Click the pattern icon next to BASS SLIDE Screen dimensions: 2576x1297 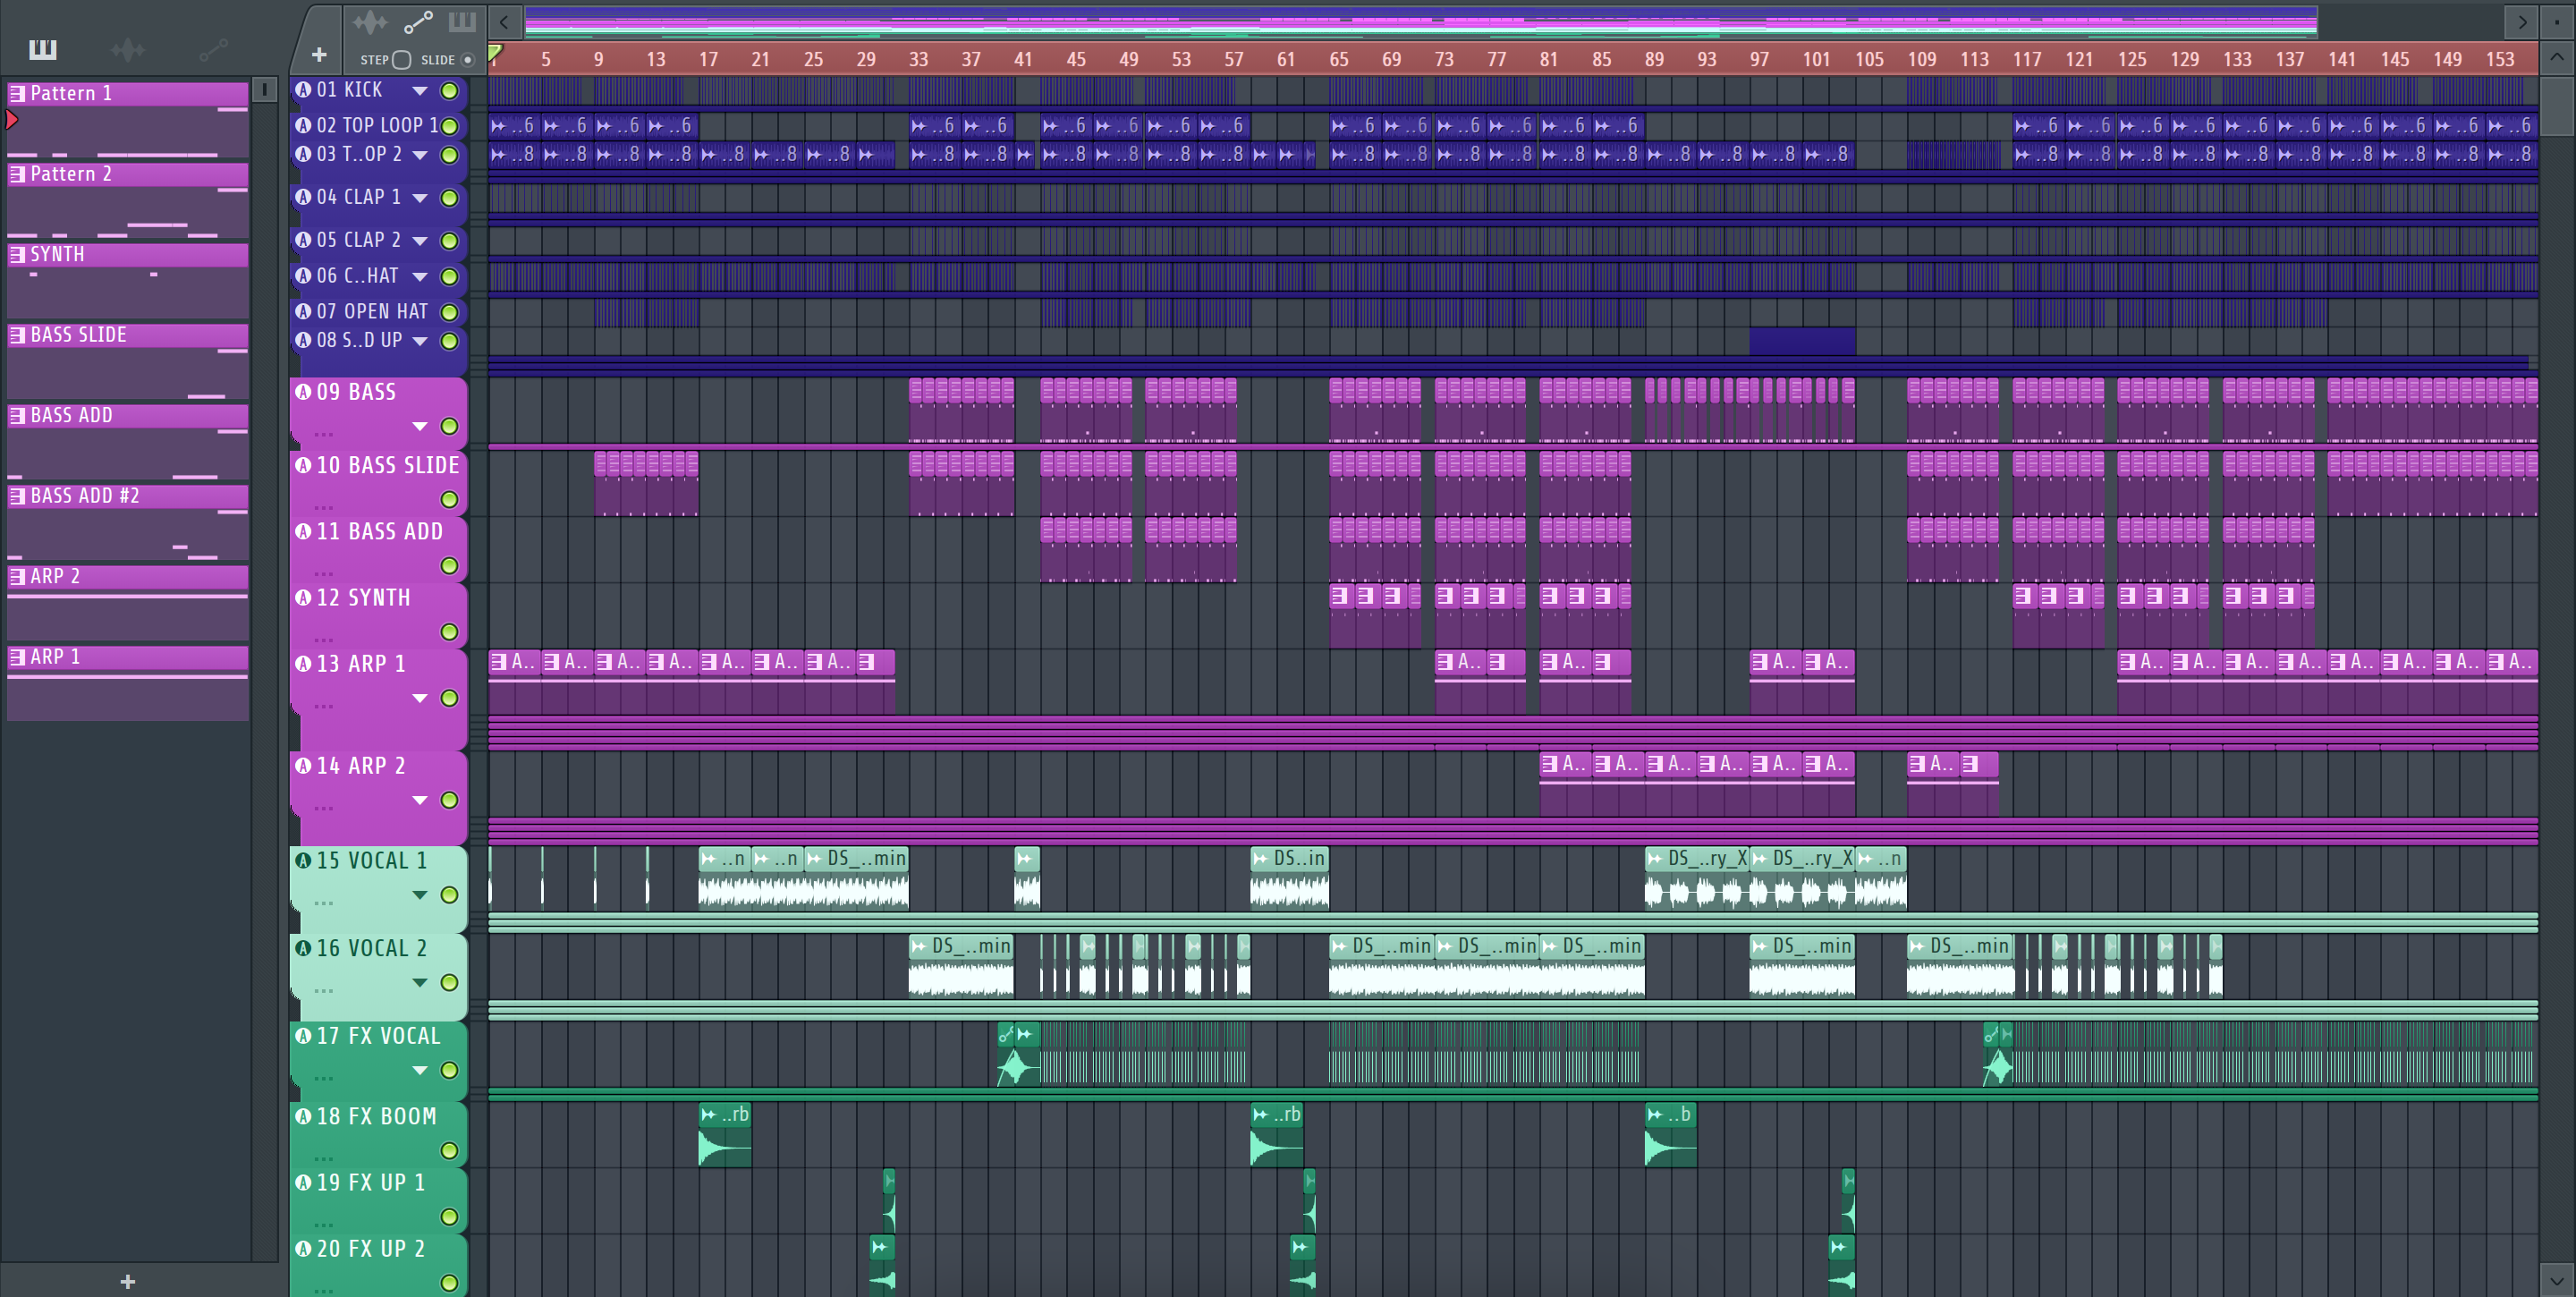tap(17, 335)
